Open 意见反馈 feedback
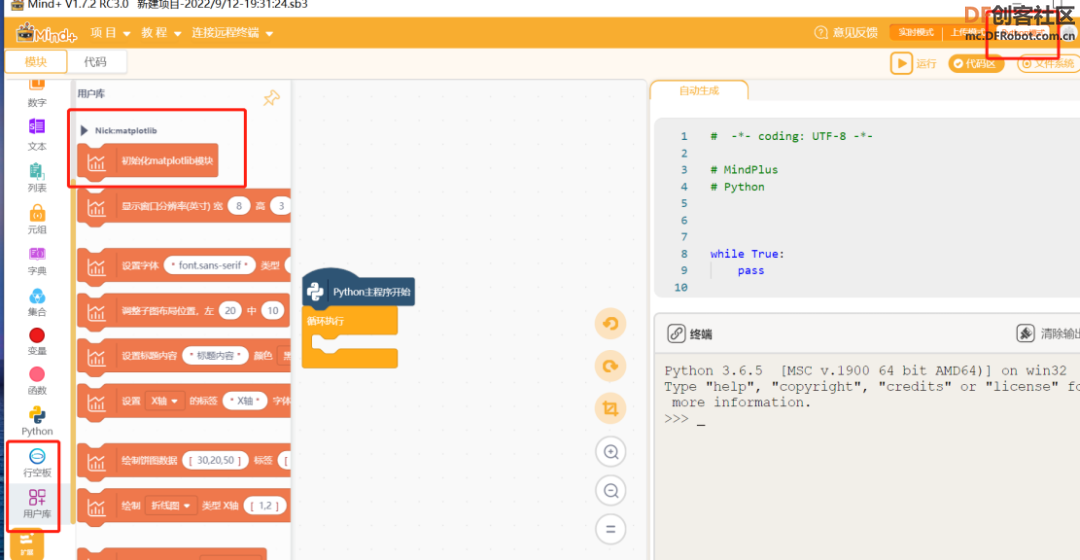 846,32
